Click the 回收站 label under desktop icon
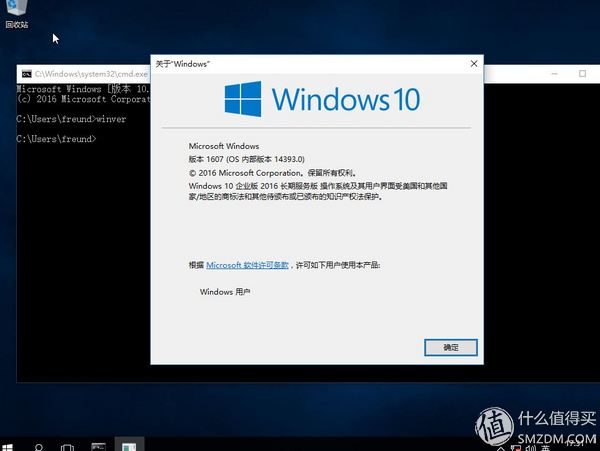Viewport: 600px width, 451px height. [17, 24]
